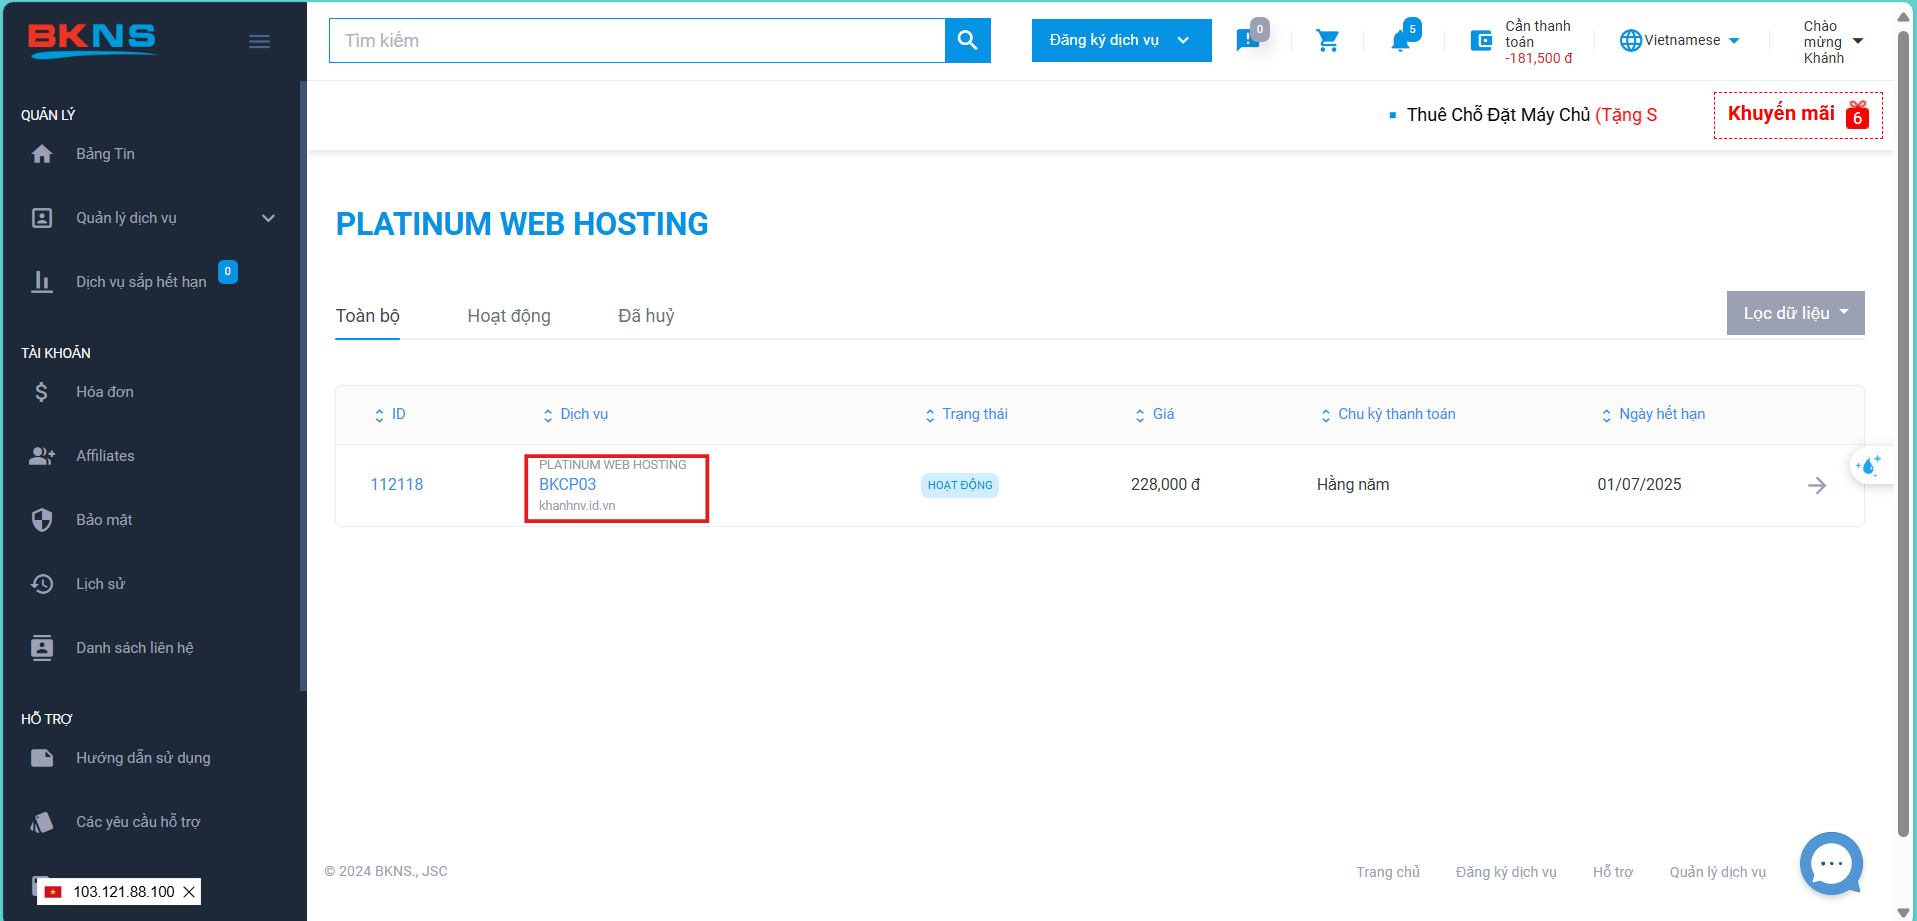Image resolution: width=1917 pixels, height=921 pixels.
Task: Click the Hướng dẫn sử dụng folder icon
Action: tap(42, 758)
